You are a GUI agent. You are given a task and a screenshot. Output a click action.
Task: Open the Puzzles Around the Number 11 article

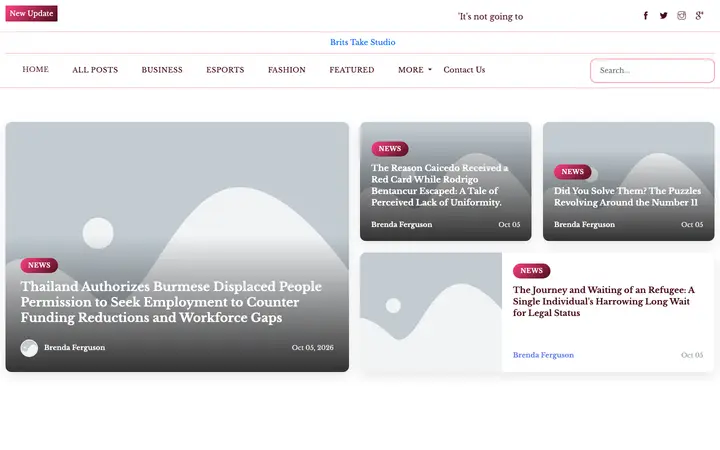pos(627,197)
